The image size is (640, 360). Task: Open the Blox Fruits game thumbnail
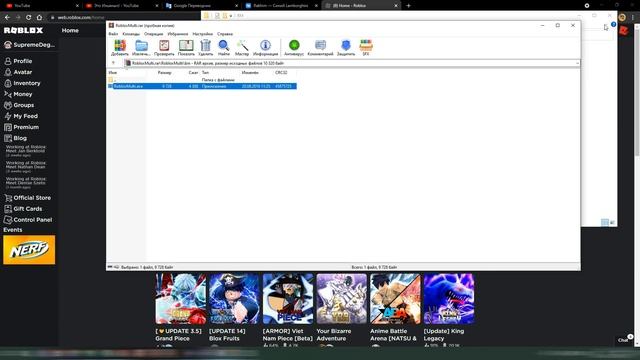point(234,299)
